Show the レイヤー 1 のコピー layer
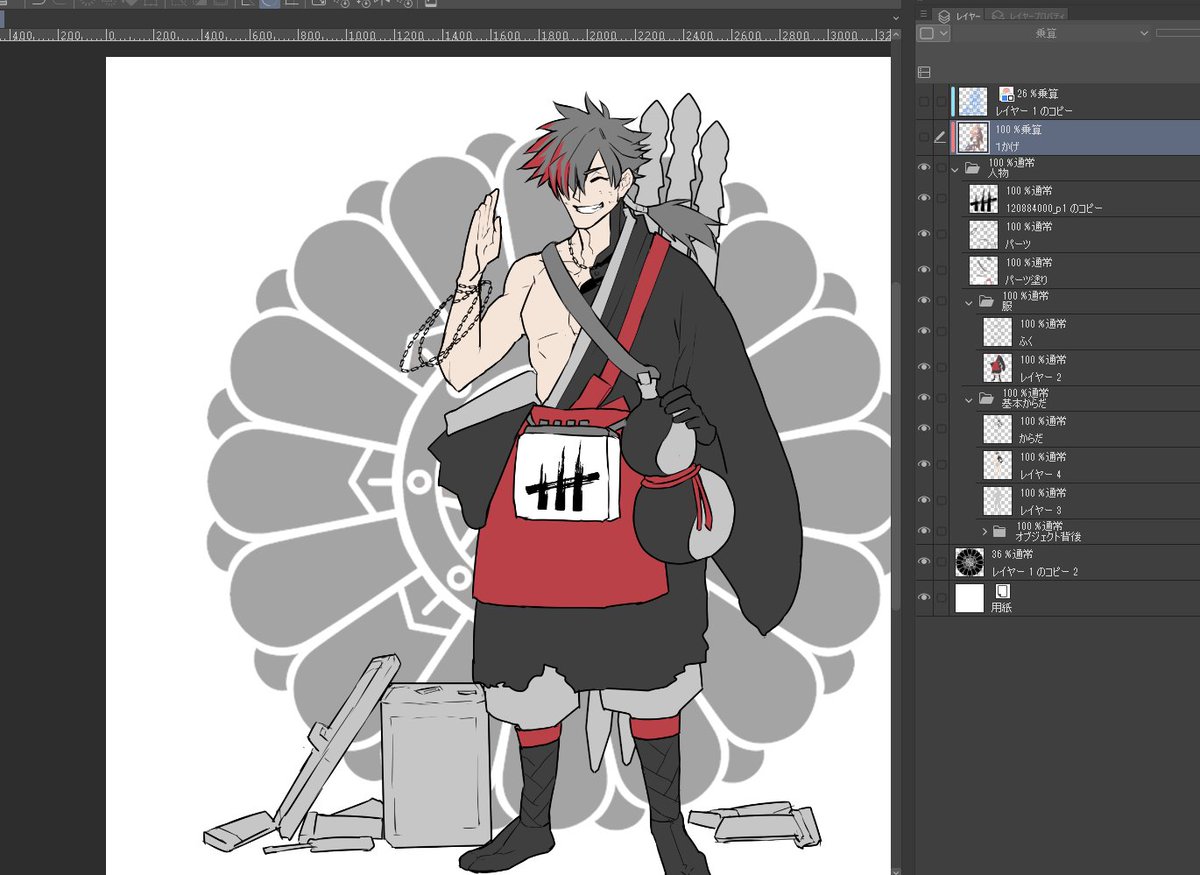The width and height of the screenshot is (1200, 875). (x=924, y=101)
